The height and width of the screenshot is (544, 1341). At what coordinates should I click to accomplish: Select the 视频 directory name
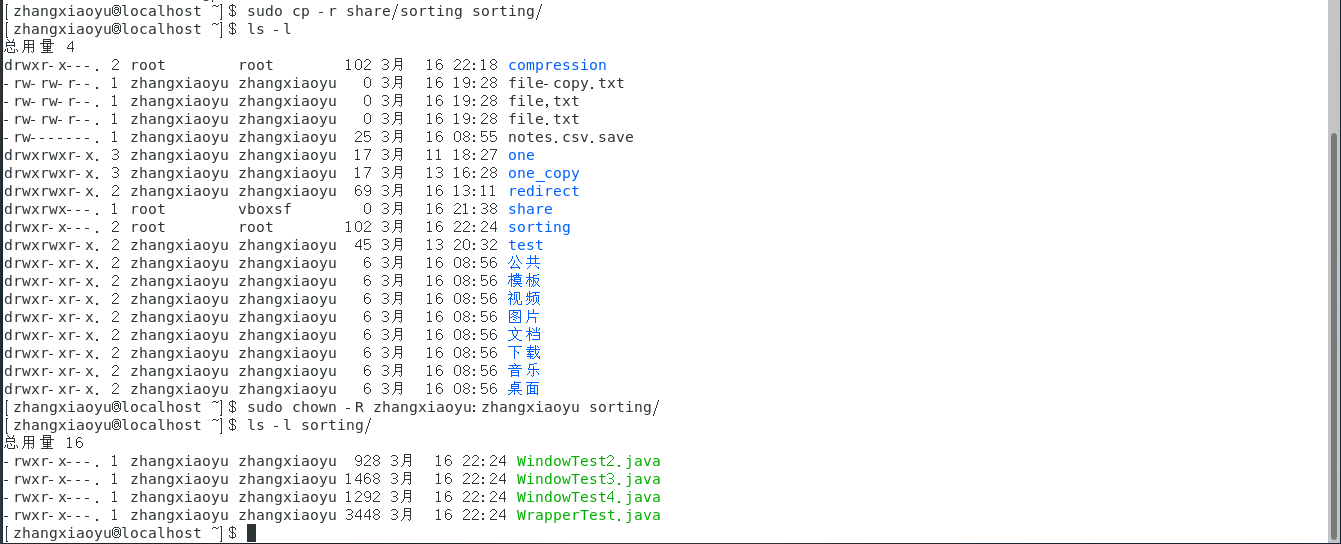(524, 299)
